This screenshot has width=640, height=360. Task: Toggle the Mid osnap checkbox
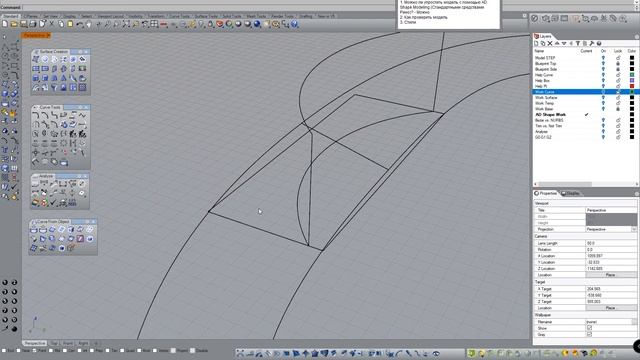pyautogui.click(x=51, y=351)
